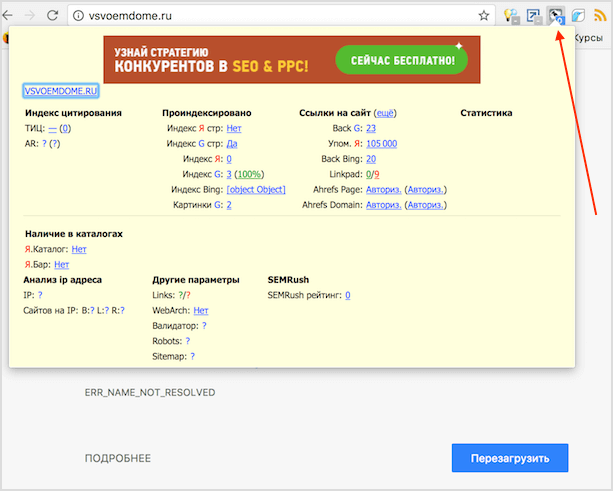Click the 'Наличие в каталогах' heading
This screenshot has height=491, width=613.
click(73, 234)
